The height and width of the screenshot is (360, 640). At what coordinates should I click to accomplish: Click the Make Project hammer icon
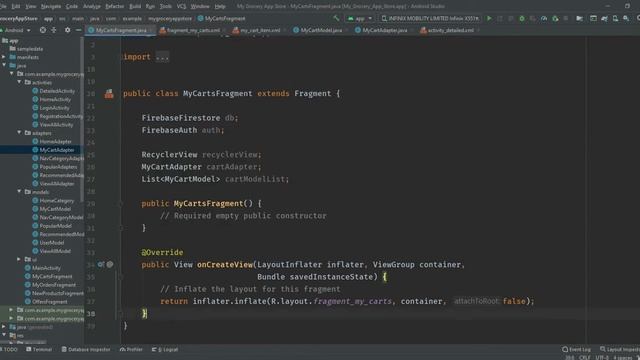point(336,18)
